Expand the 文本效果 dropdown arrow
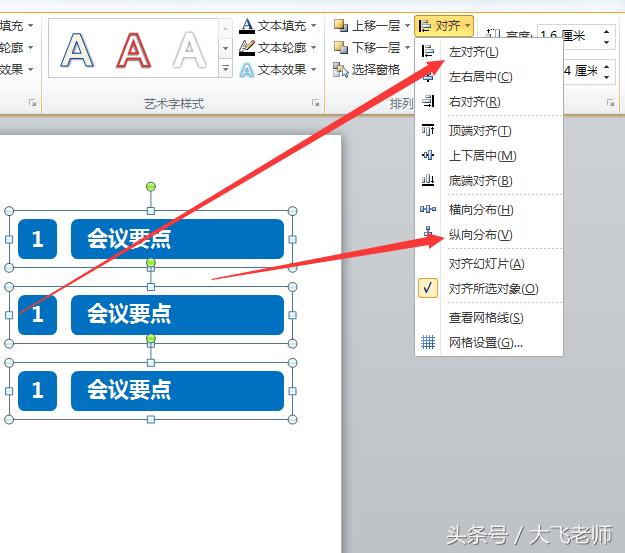Screen dimensions: 625x553 pos(313,70)
